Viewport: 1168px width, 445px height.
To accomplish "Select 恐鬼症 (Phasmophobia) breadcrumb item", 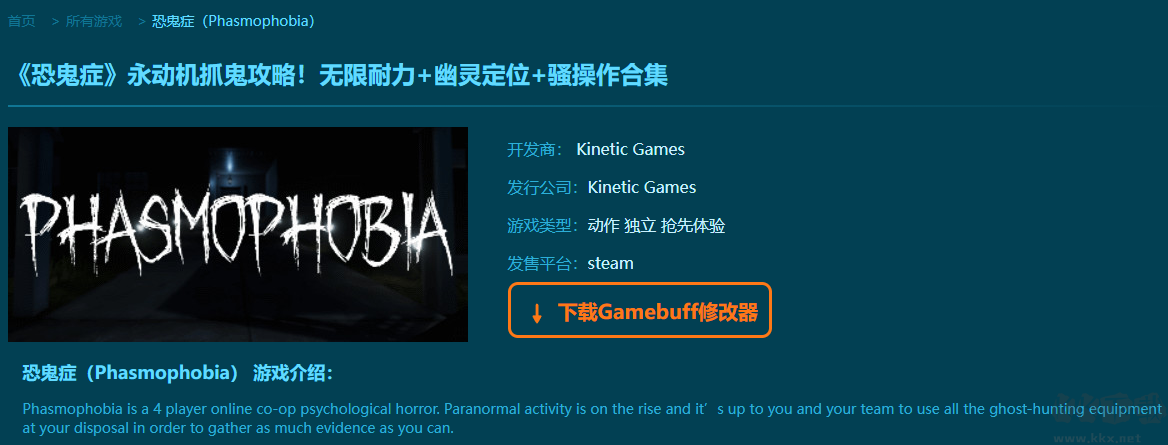I will pyautogui.click(x=233, y=21).
